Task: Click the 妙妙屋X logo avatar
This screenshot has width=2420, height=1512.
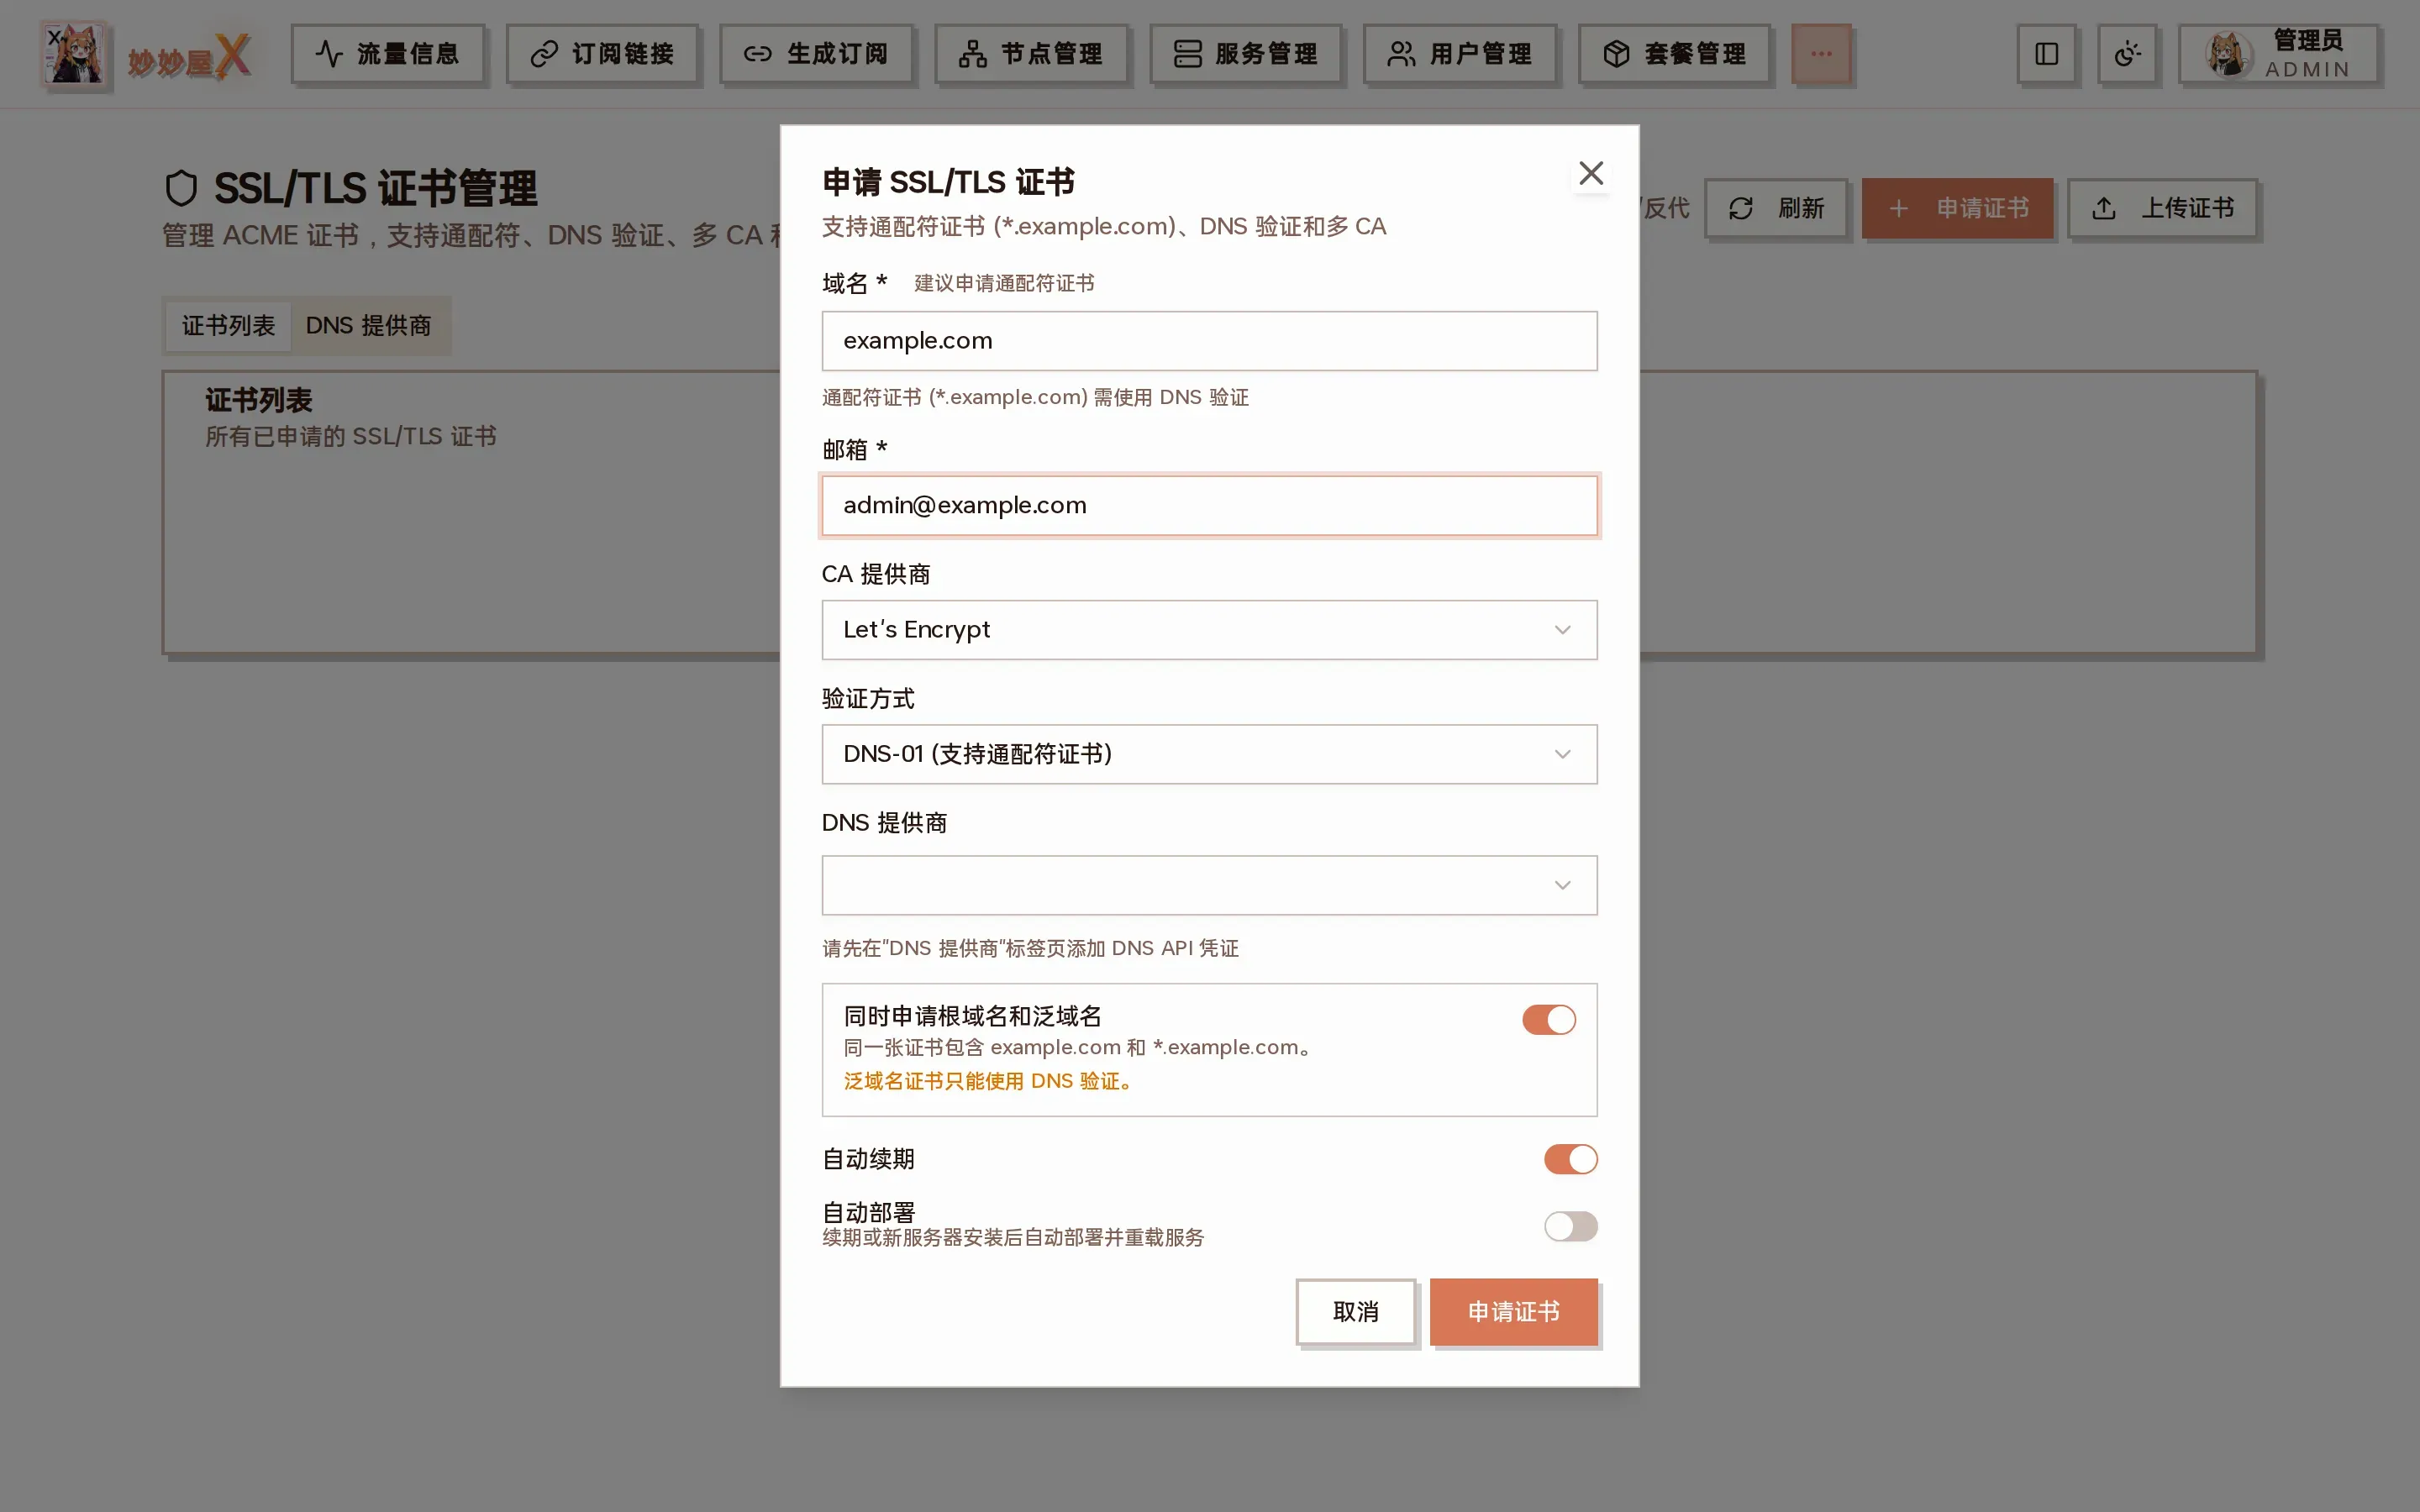Action: coord(75,54)
